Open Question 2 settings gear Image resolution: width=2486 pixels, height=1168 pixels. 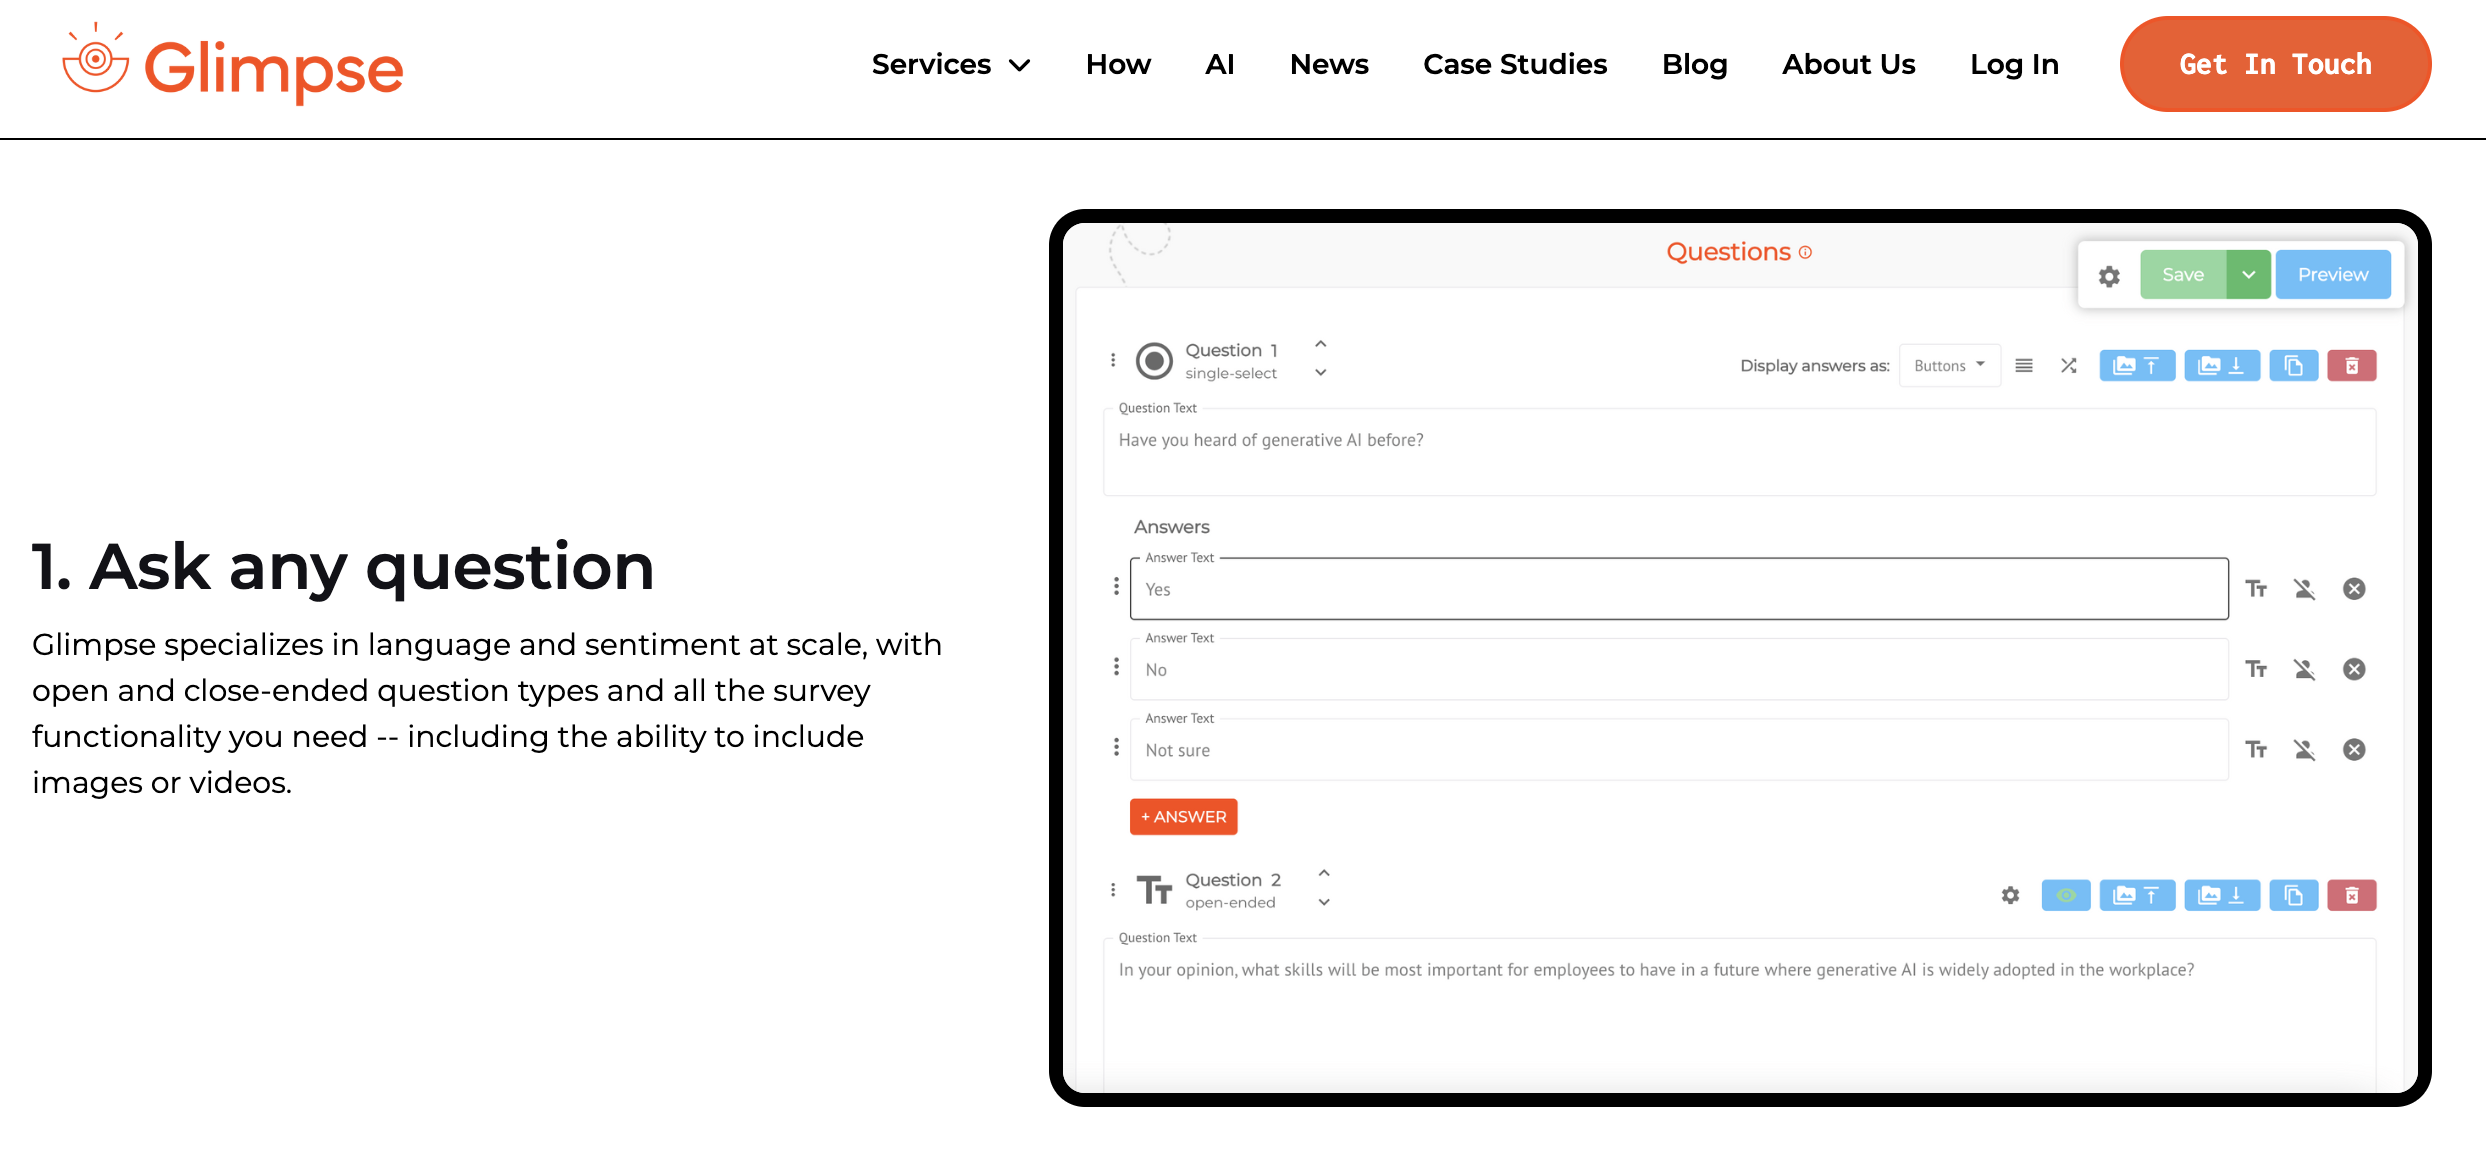pos(2010,895)
